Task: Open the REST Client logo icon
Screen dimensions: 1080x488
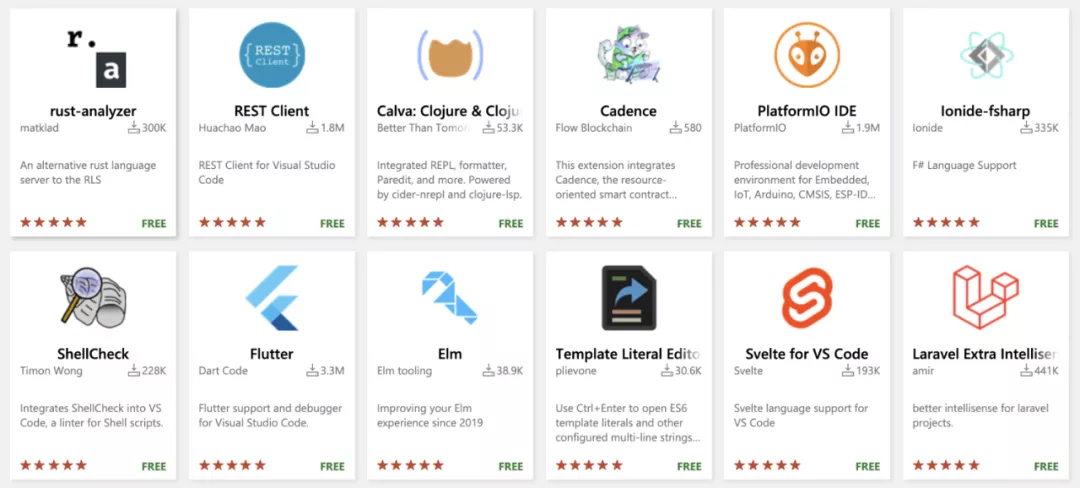Action: point(271,54)
